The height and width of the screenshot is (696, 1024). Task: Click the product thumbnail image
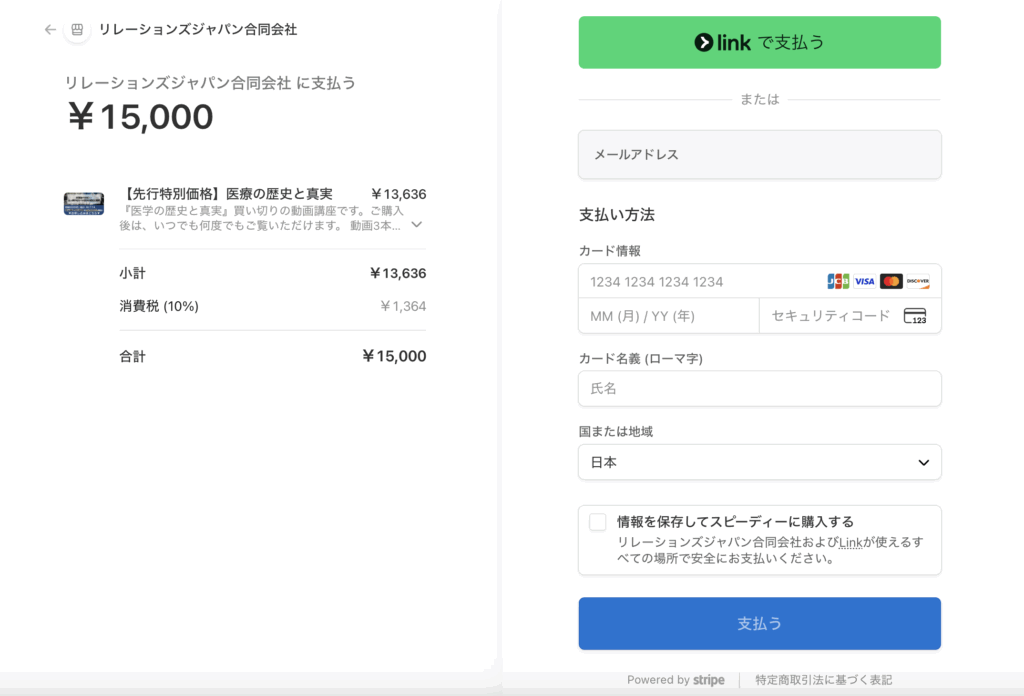(x=84, y=203)
